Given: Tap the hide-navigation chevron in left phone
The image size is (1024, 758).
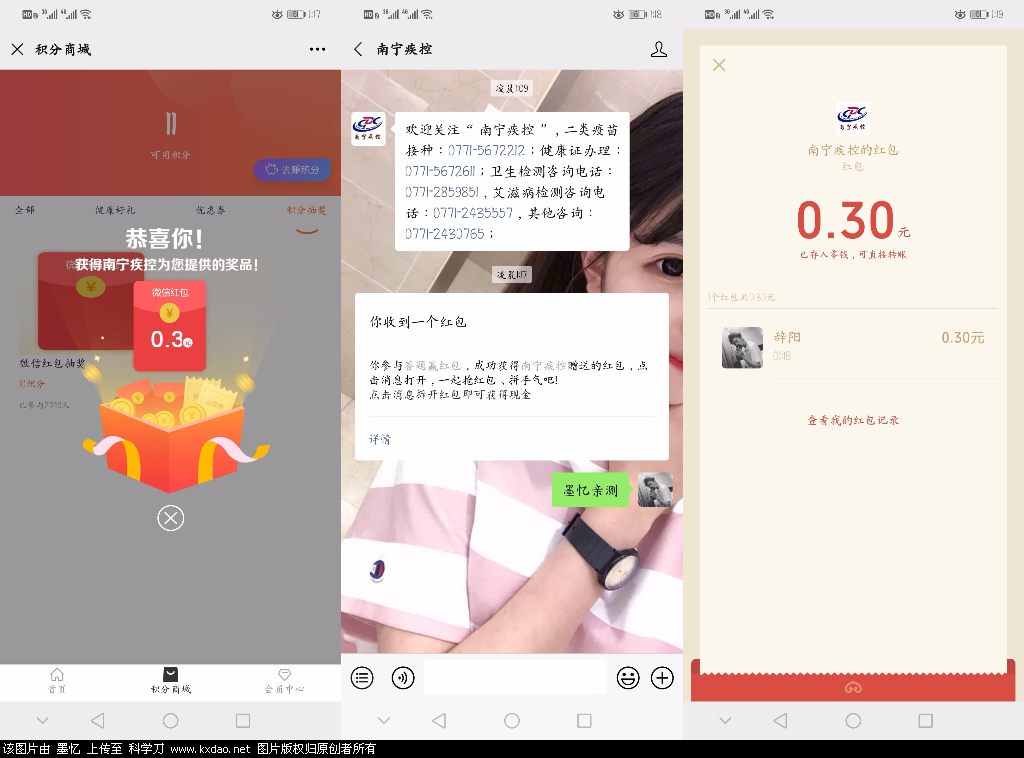Looking at the screenshot, I should [42, 720].
